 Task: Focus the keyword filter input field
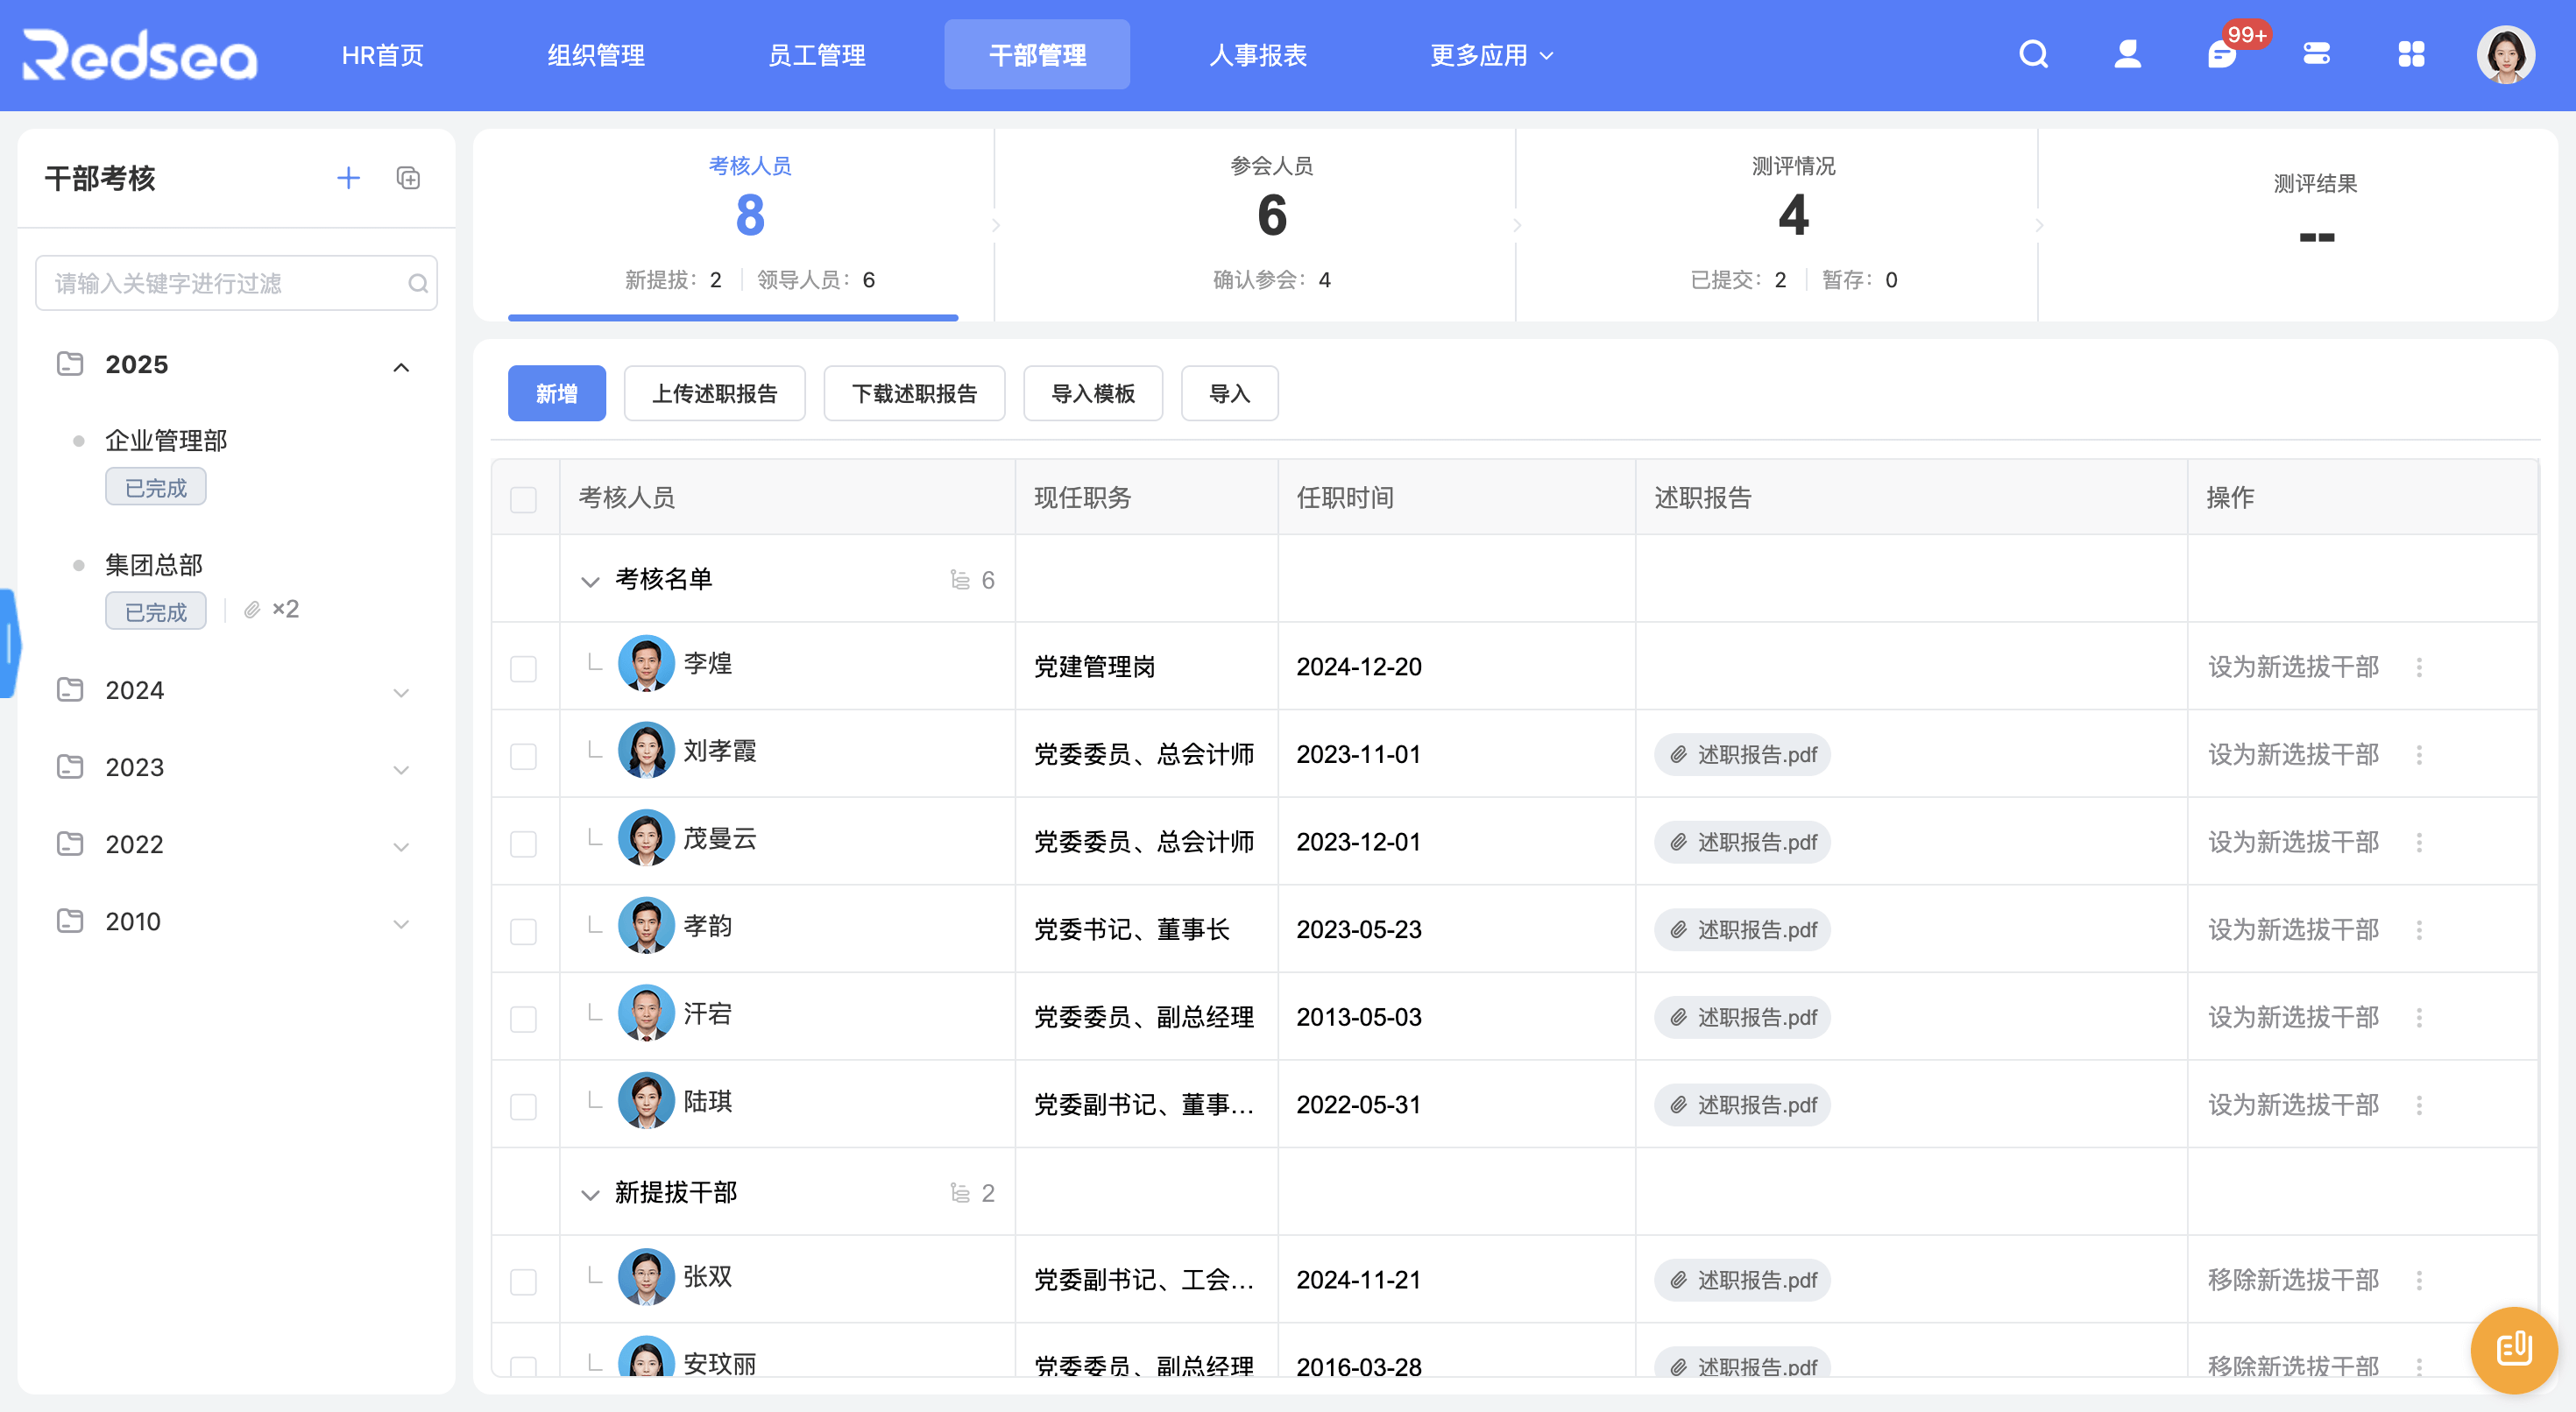coord(236,283)
